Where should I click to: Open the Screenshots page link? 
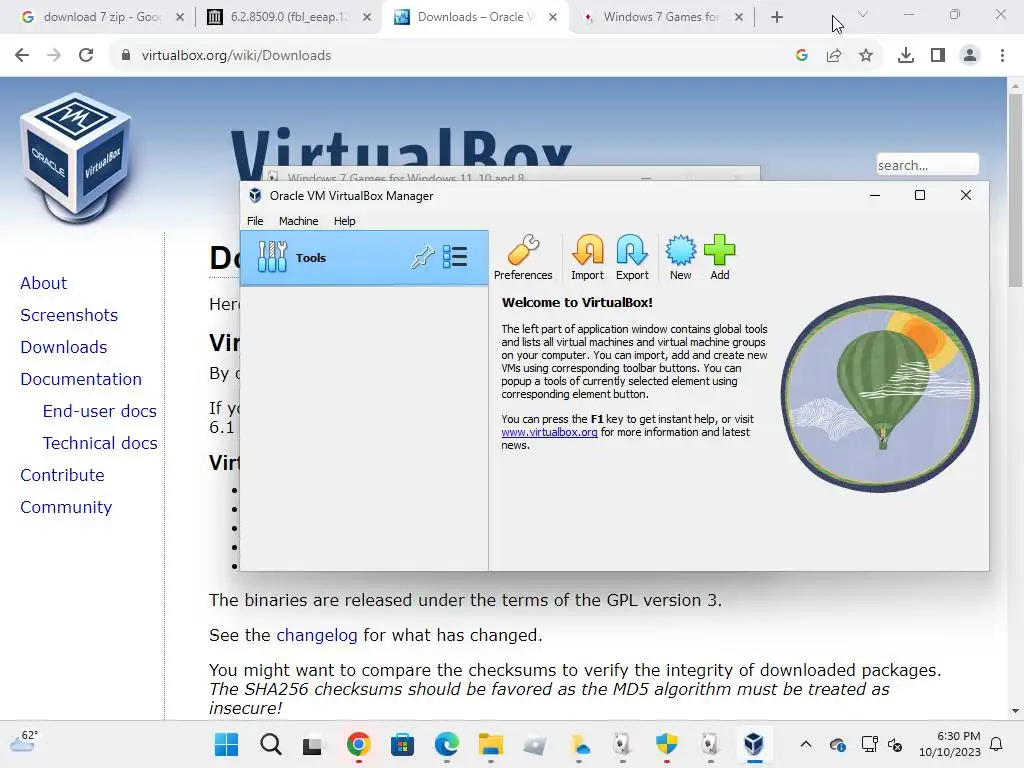coord(69,315)
